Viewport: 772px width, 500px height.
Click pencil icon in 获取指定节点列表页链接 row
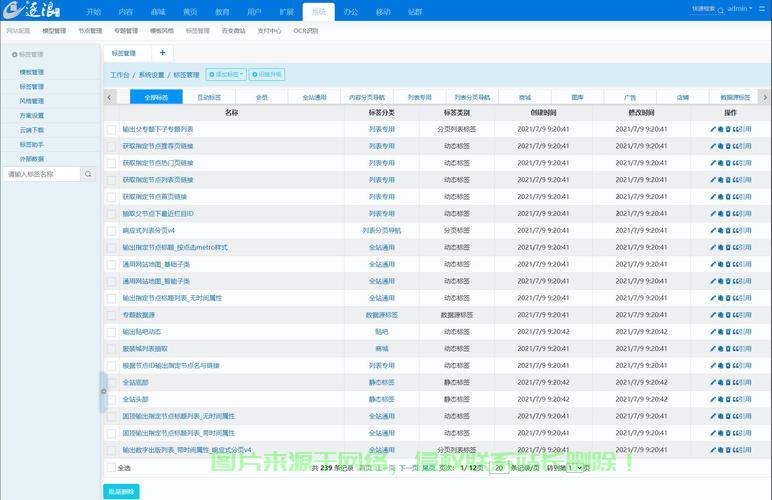[x=713, y=180]
